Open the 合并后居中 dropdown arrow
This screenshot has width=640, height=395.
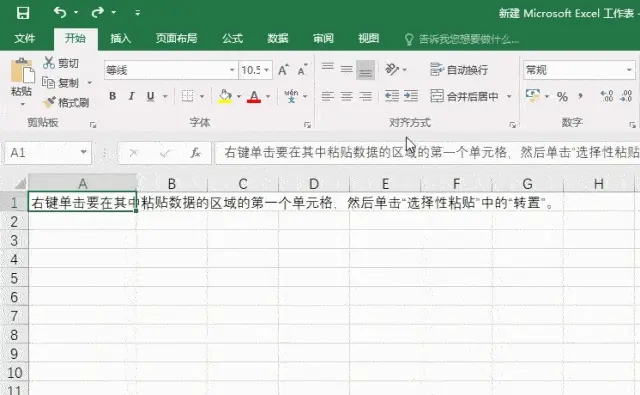pos(509,96)
